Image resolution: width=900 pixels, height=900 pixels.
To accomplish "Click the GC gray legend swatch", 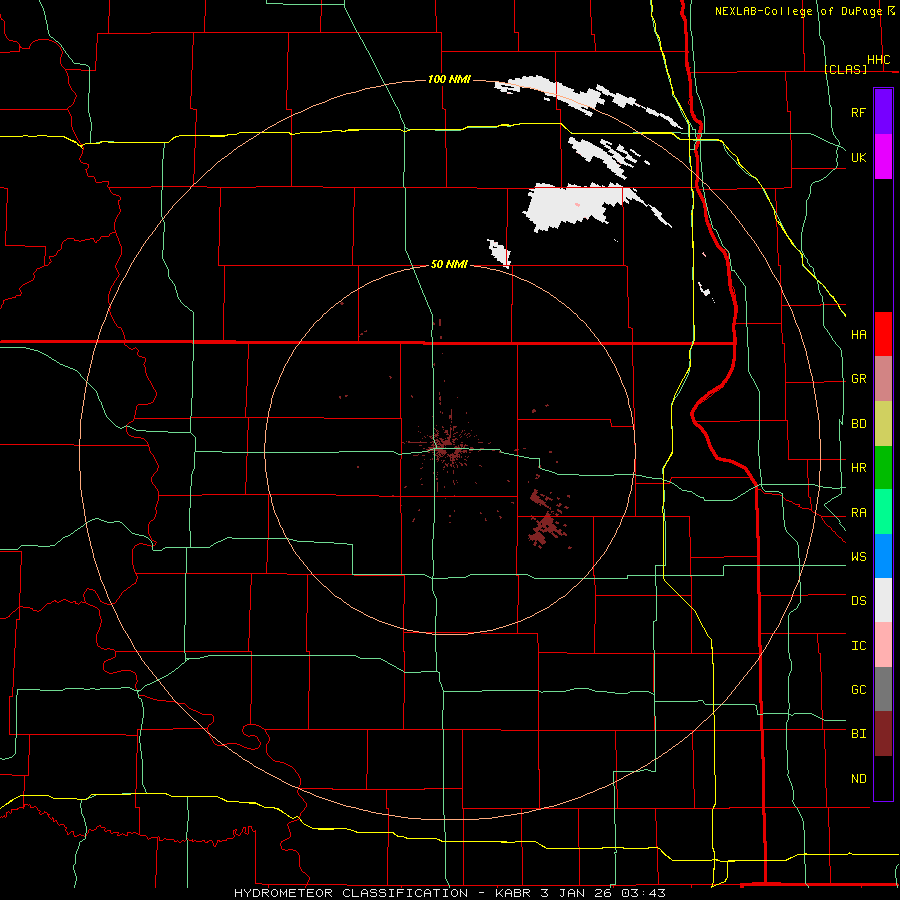I will 883,689.
